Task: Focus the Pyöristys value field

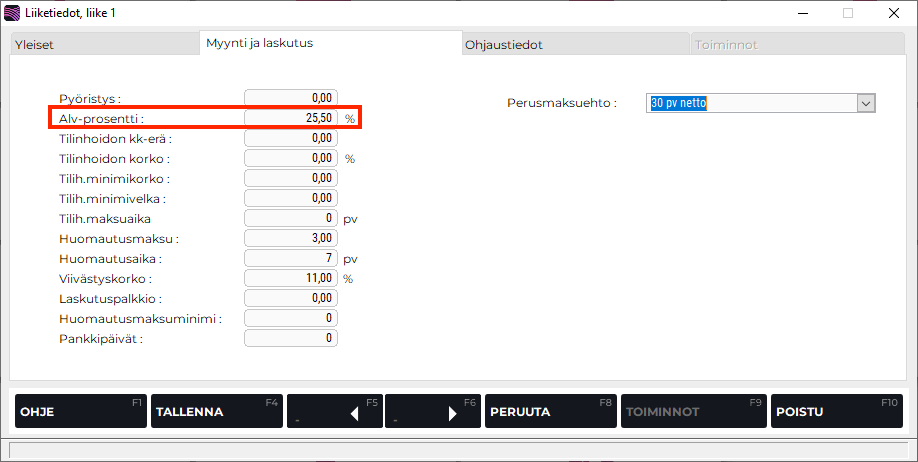Action: pos(291,98)
